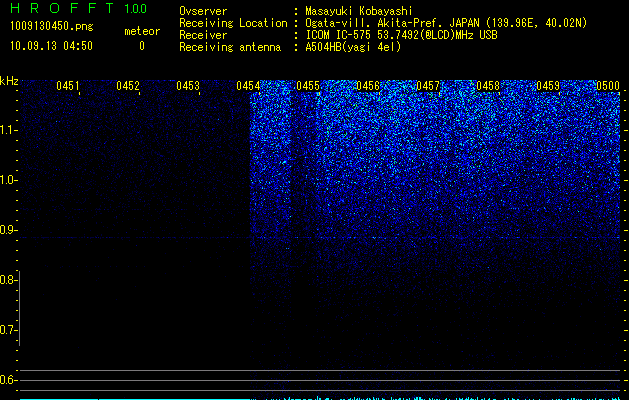Click the kHz axis unit label
This screenshot has height=400, width=629.
(x=9, y=81)
